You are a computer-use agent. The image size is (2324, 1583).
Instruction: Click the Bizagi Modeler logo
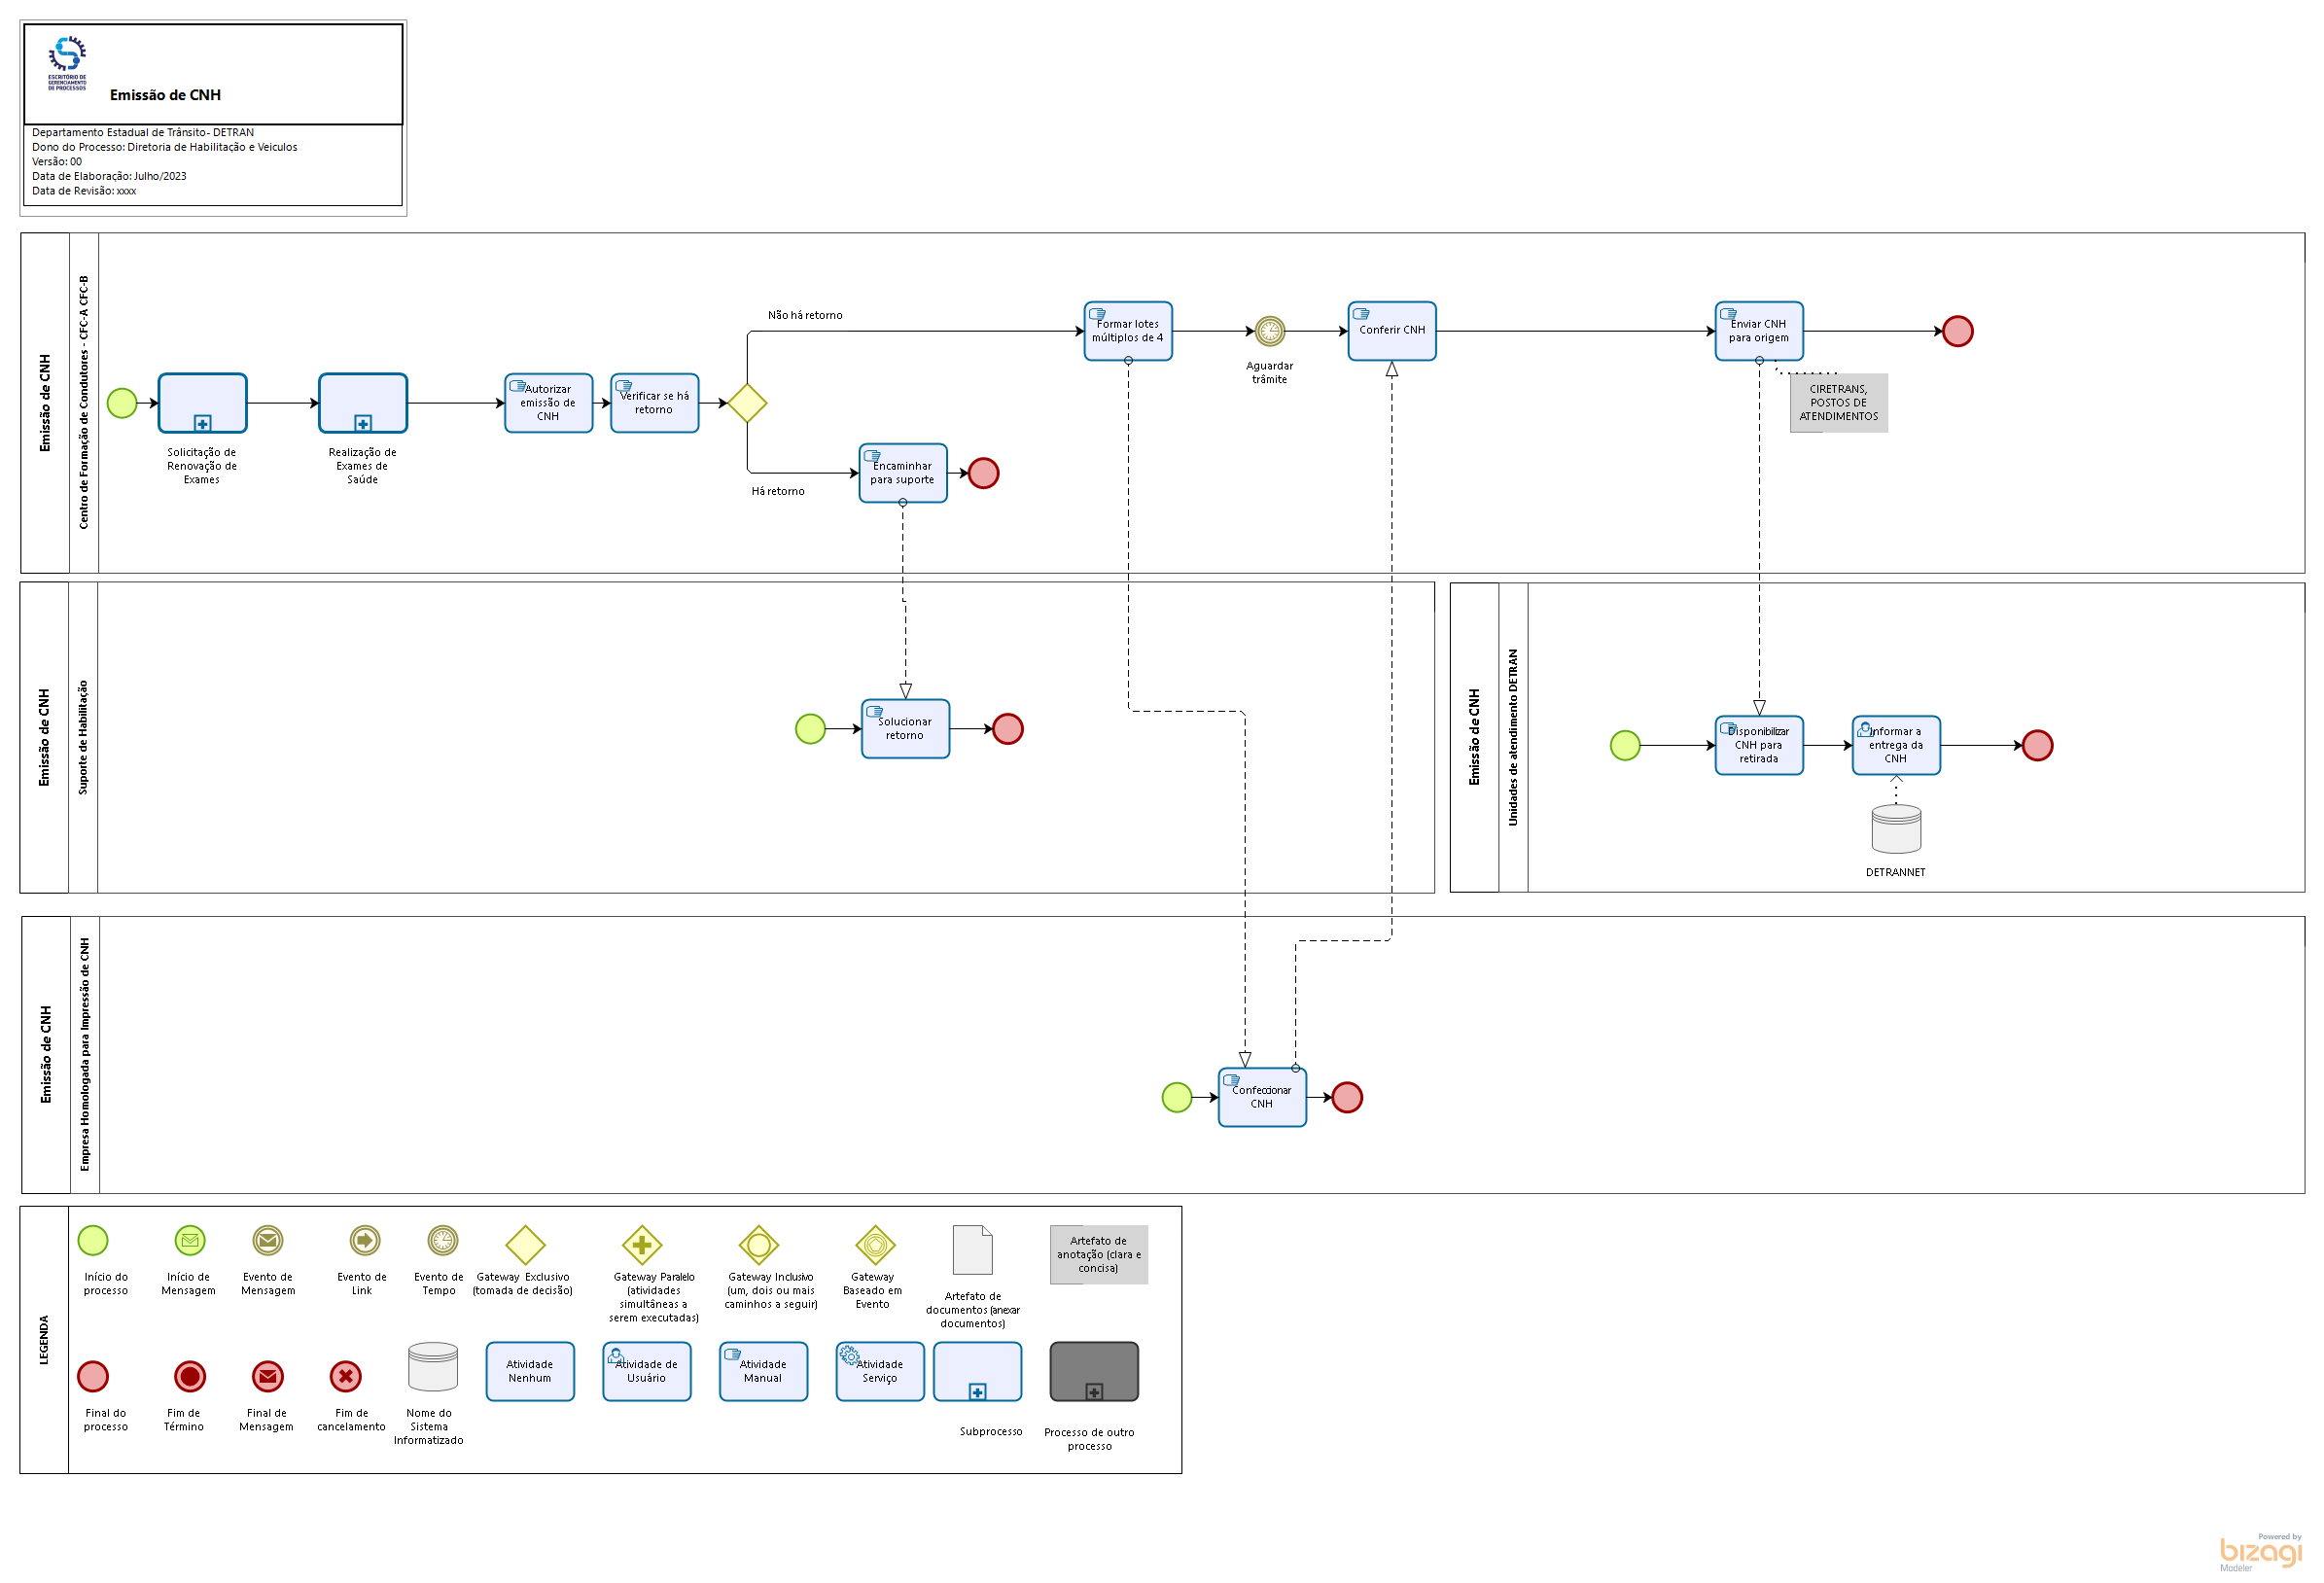[2260, 1551]
